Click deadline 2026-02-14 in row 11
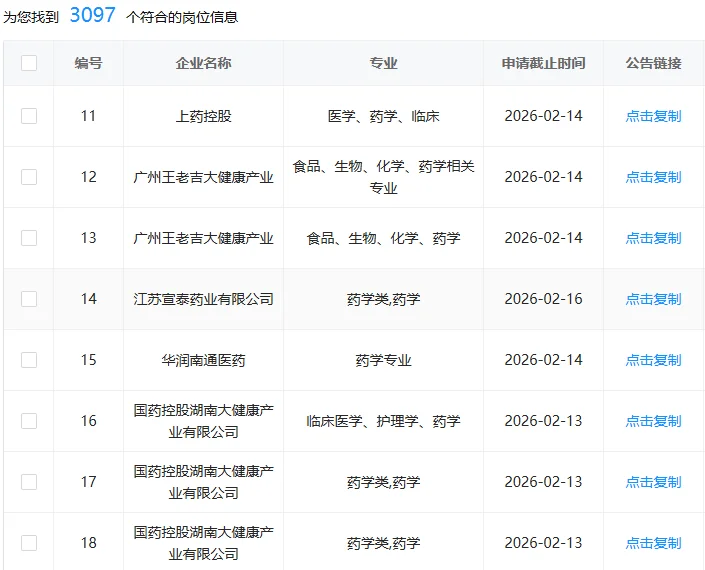This screenshot has width=705, height=570. click(543, 116)
